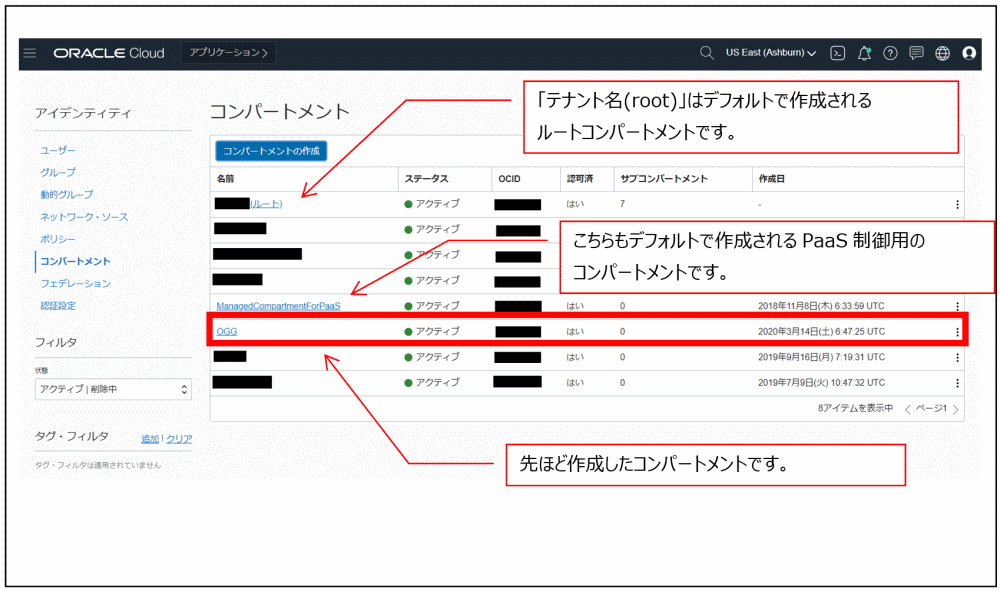Click the 2020年3月14日(土) 6:47:25 UTC date cell
Screen dimensions: 1000x591
(821, 332)
